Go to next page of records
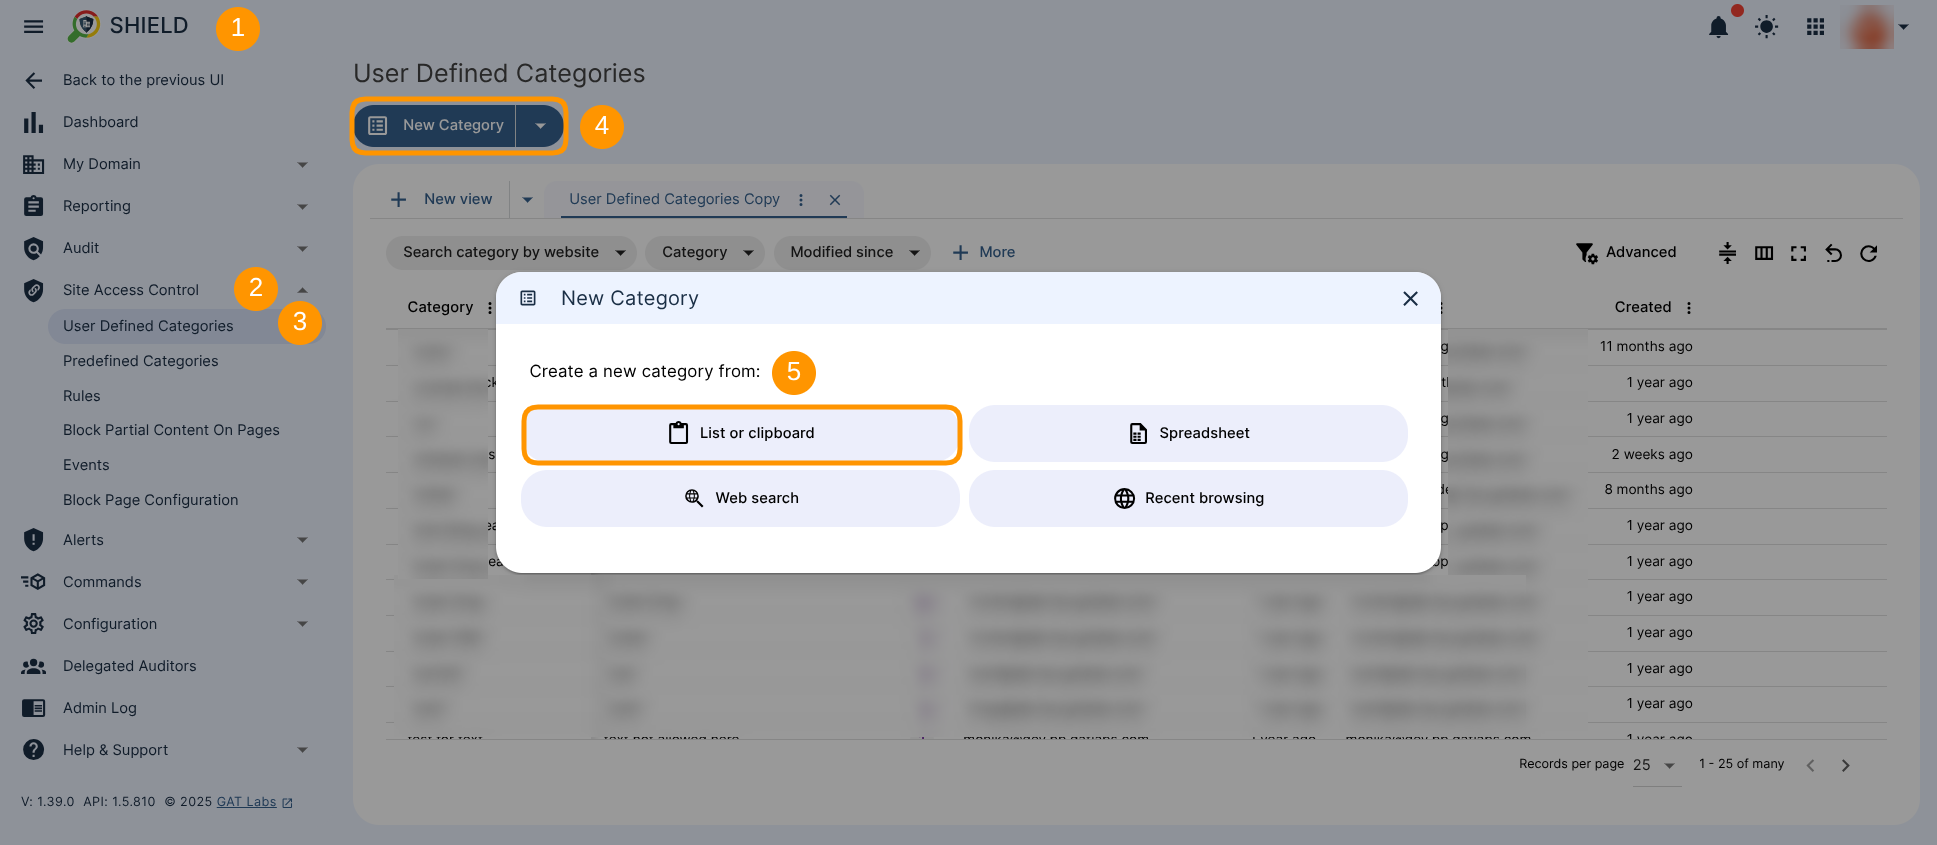1937x845 pixels. [1846, 766]
